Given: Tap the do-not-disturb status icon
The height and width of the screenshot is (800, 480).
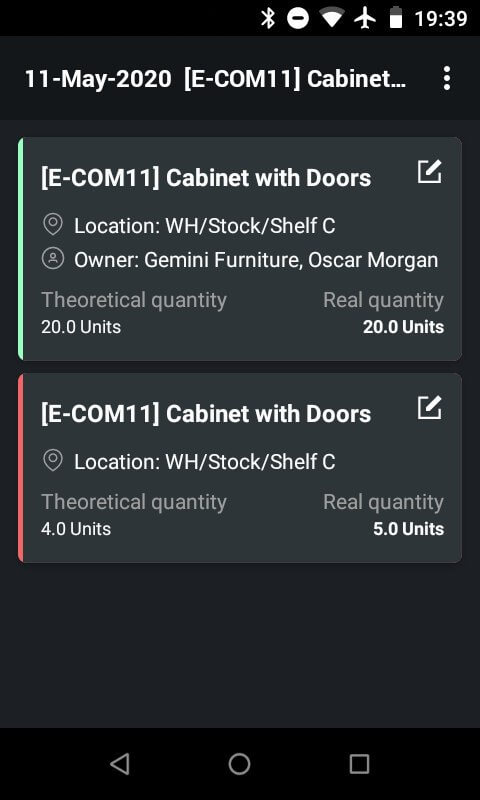Looking at the screenshot, I should click(297, 18).
